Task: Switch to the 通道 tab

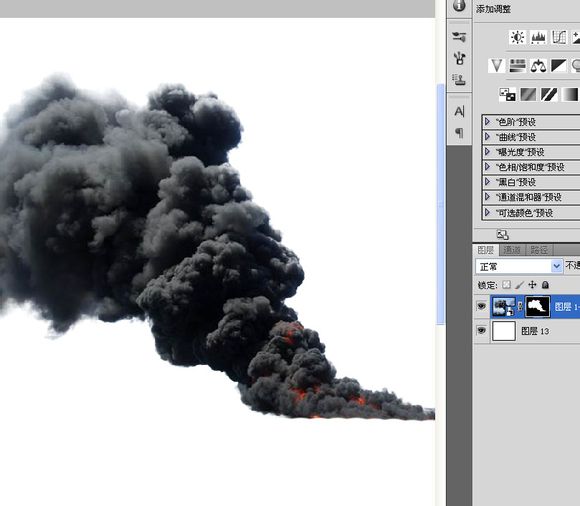Action: [x=512, y=250]
